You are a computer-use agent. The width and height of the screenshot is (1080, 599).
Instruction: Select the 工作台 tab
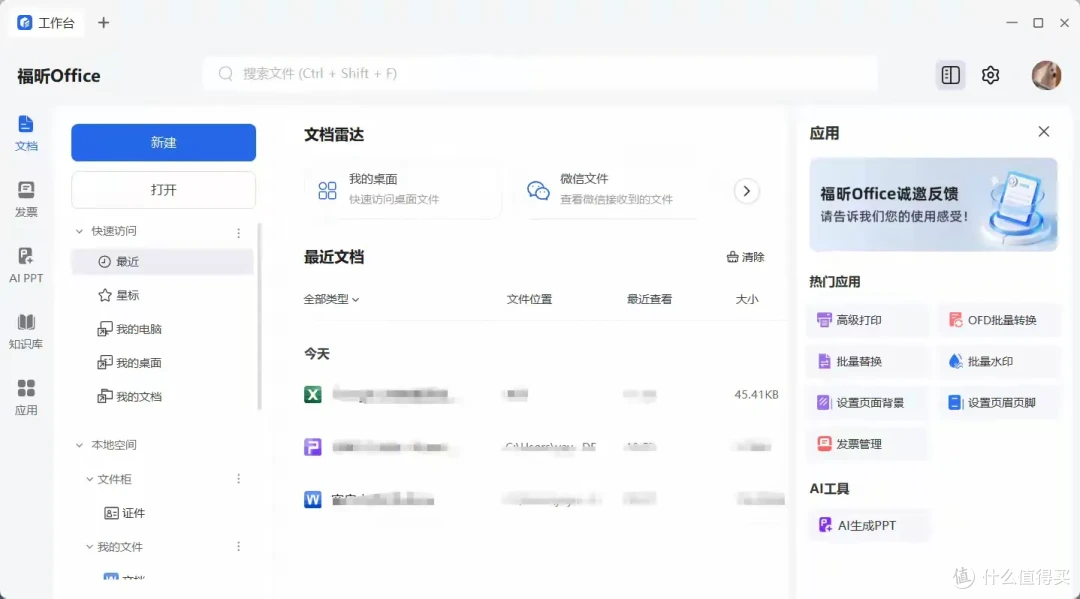[45, 23]
